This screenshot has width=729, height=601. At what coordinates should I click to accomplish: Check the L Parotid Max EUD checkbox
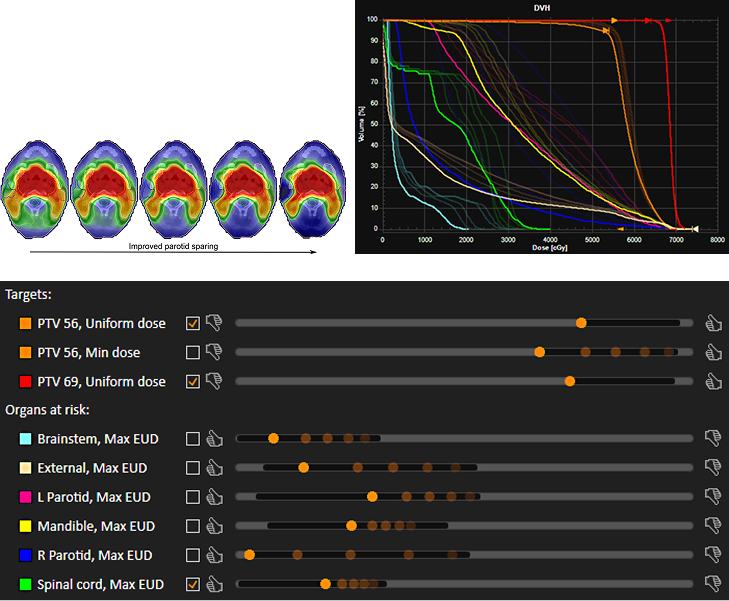coord(193,497)
